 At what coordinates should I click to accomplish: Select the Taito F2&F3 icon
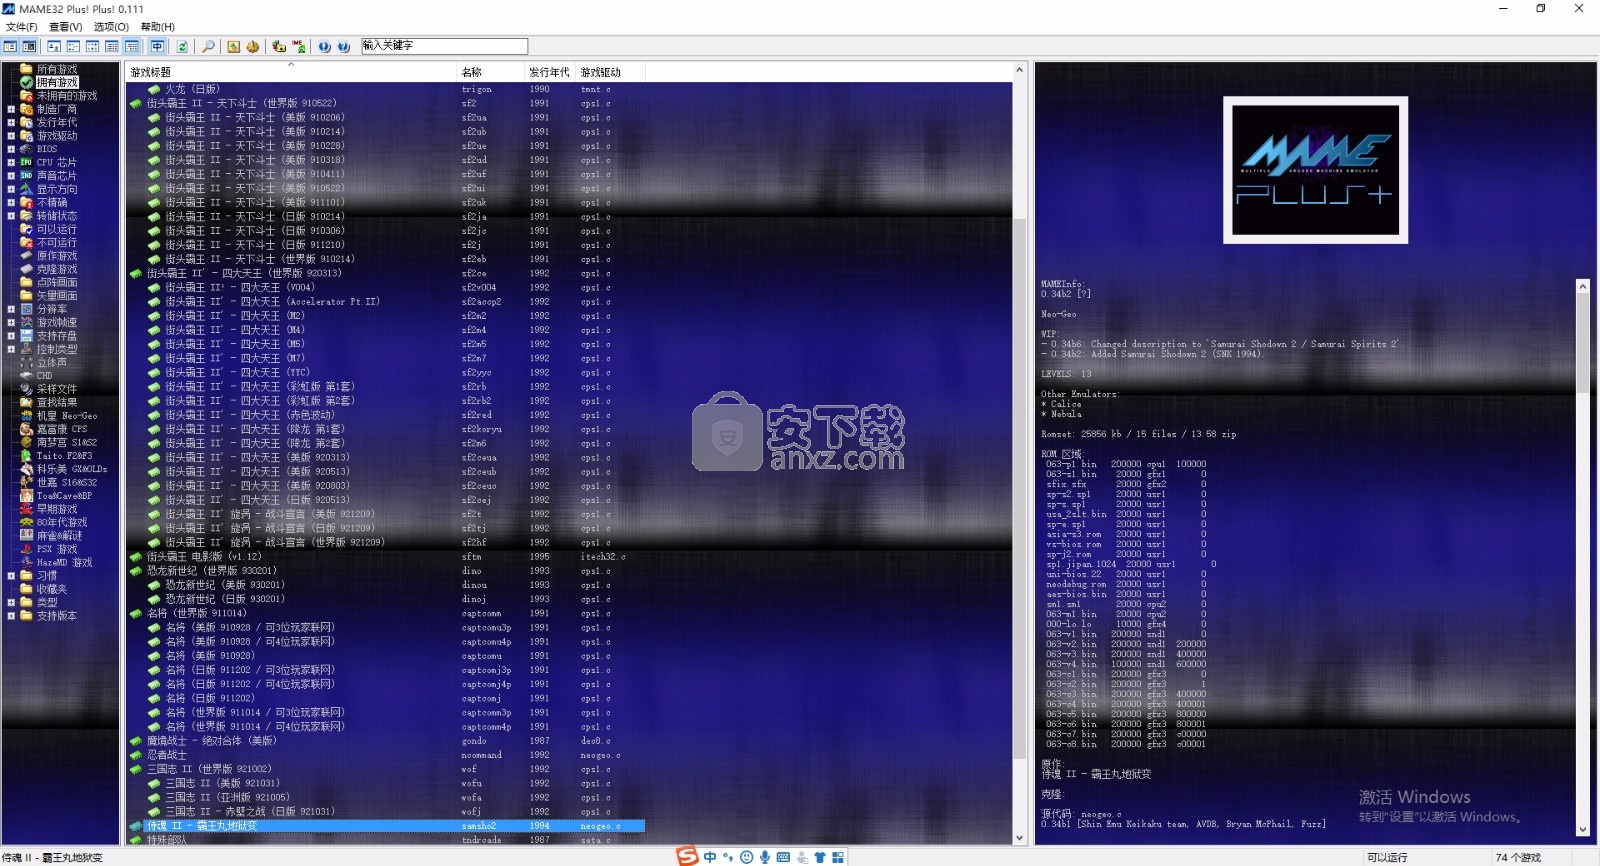[x=27, y=456]
